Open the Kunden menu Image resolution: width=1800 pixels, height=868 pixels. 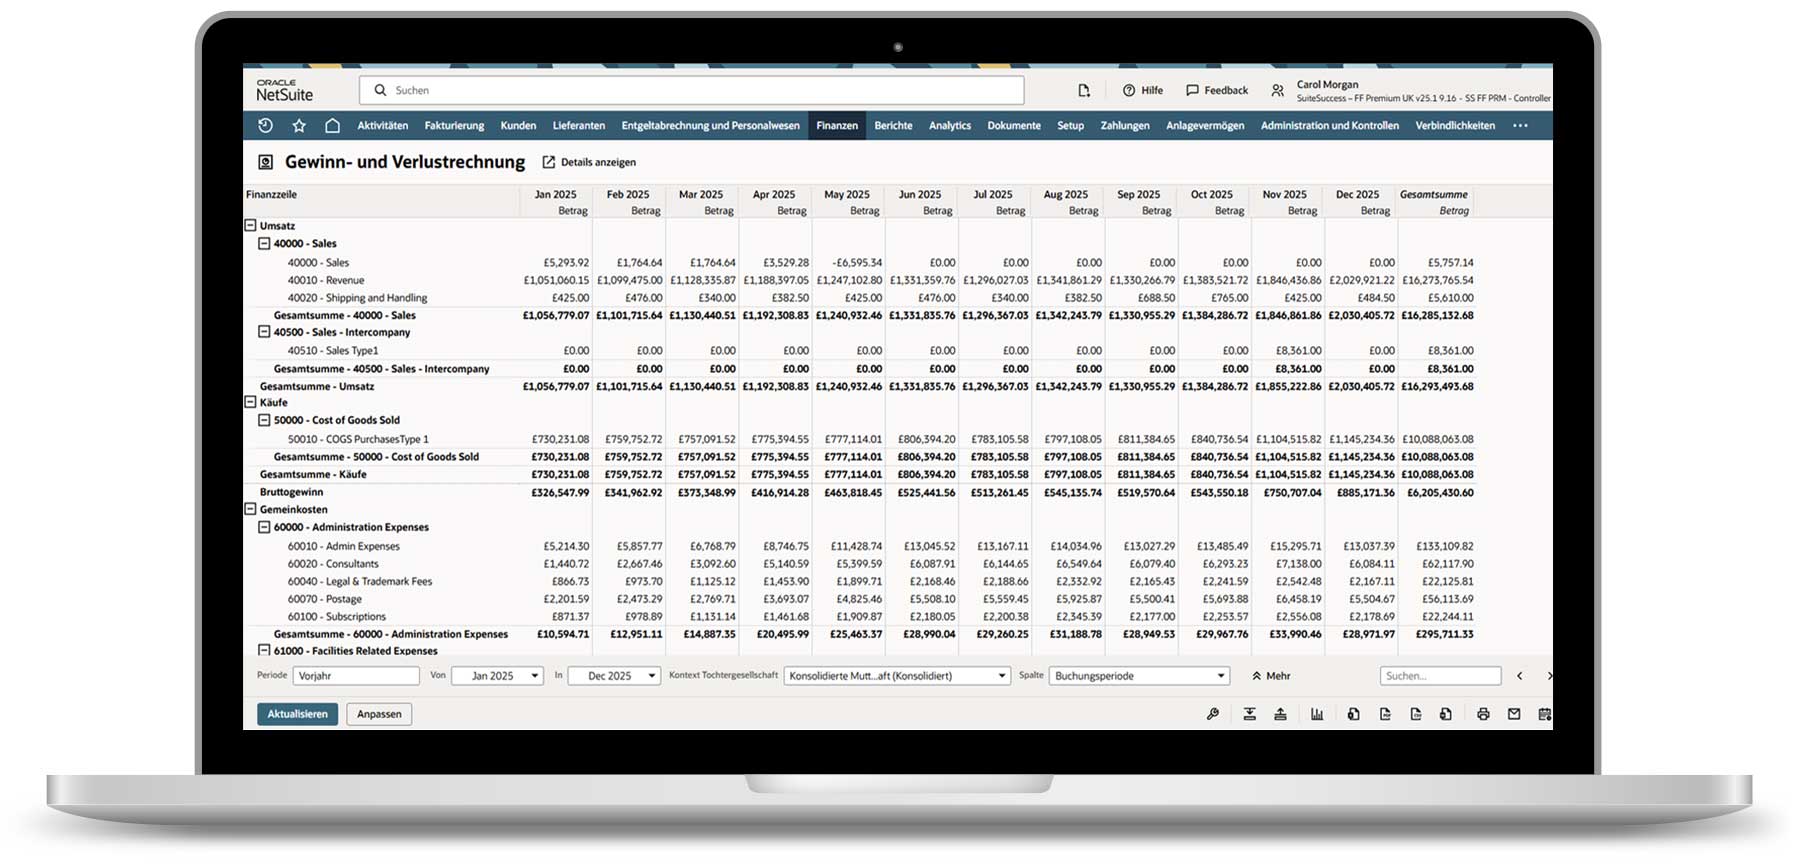pyautogui.click(x=518, y=126)
